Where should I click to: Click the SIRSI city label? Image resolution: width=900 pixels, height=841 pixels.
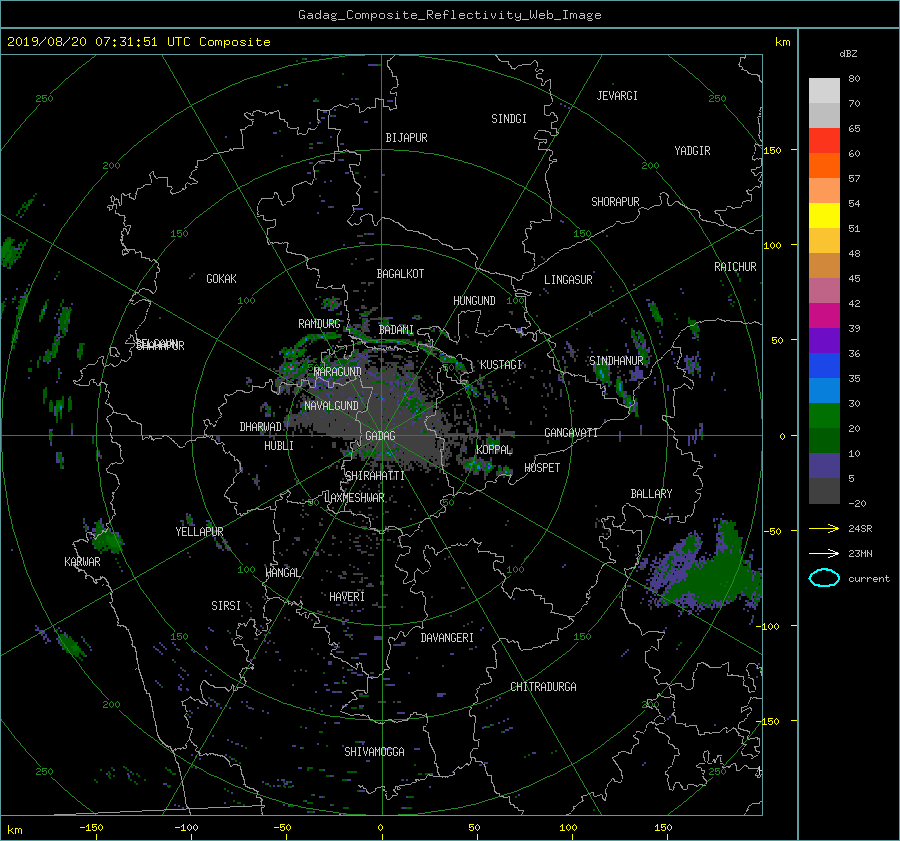point(226,606)
